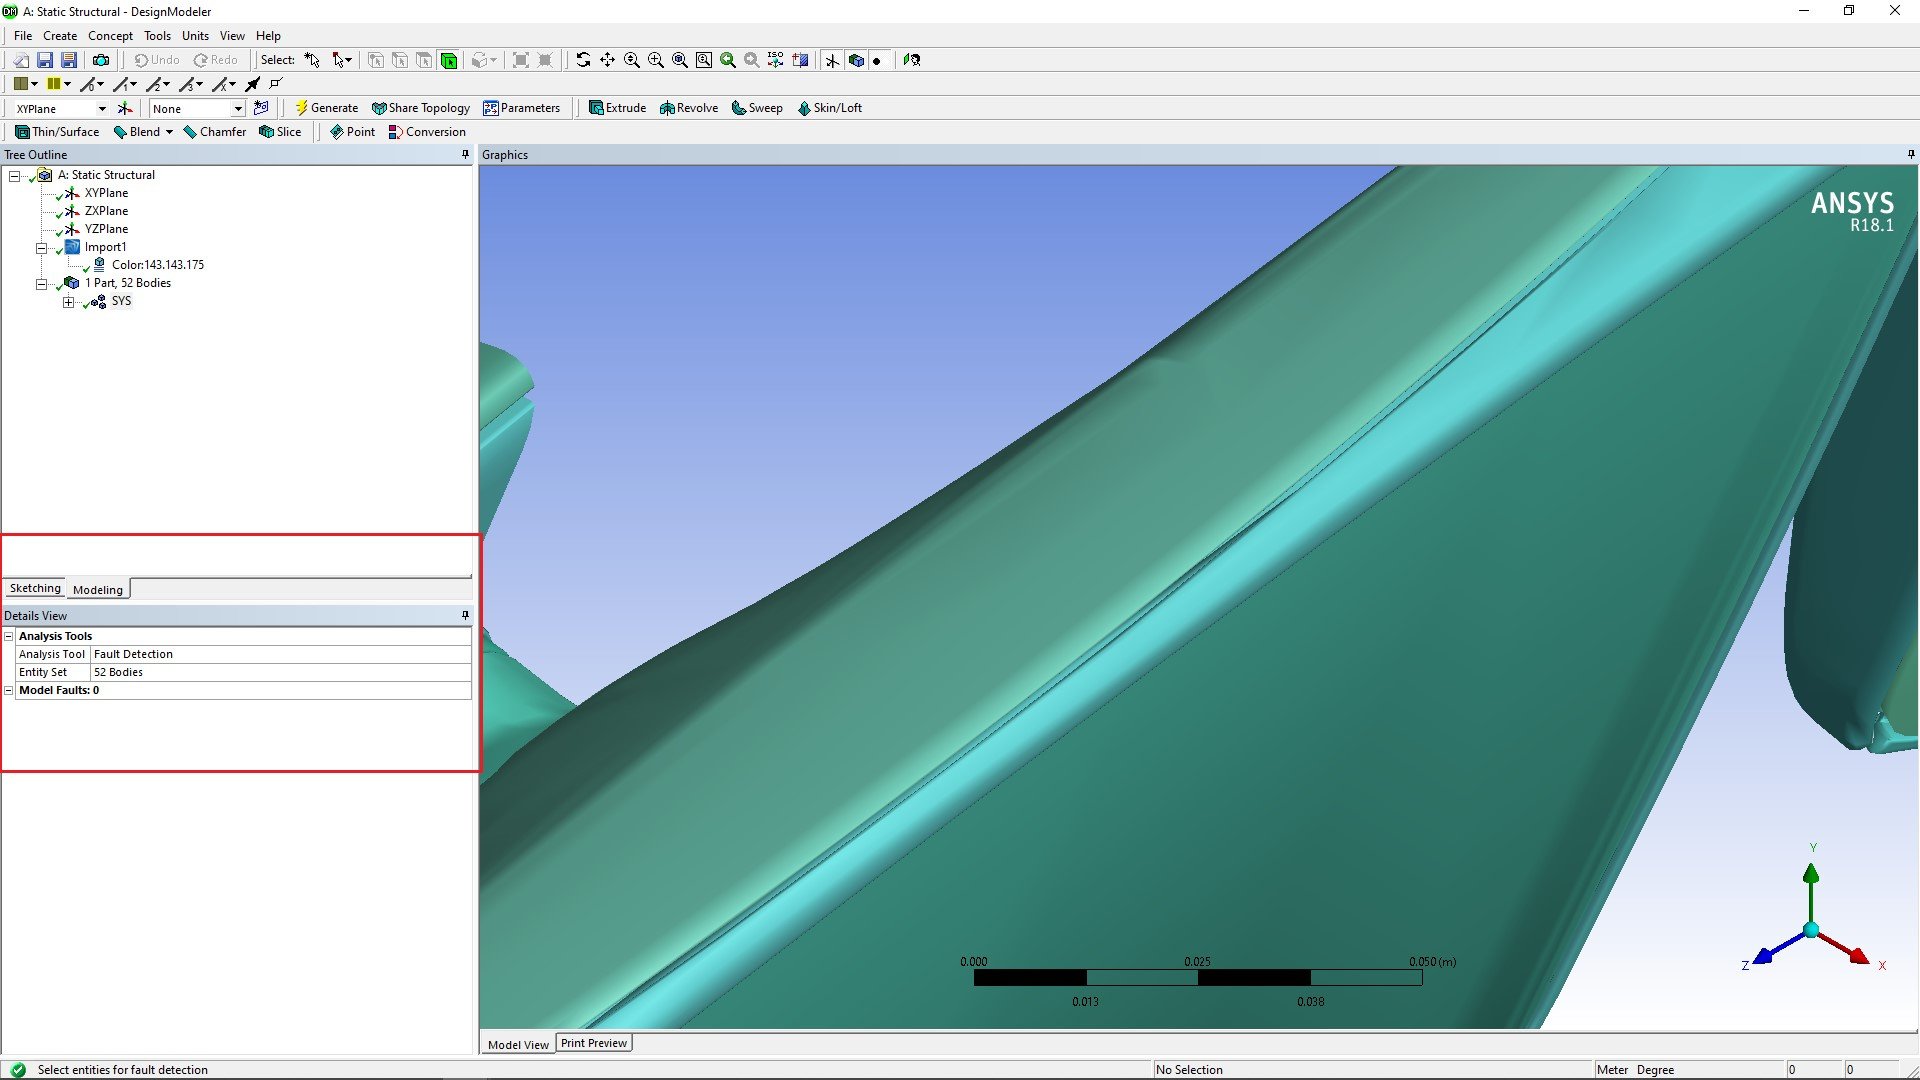Toggle display of the plane axes
Screen dimensions: 1920x1080
click(832, 60)
